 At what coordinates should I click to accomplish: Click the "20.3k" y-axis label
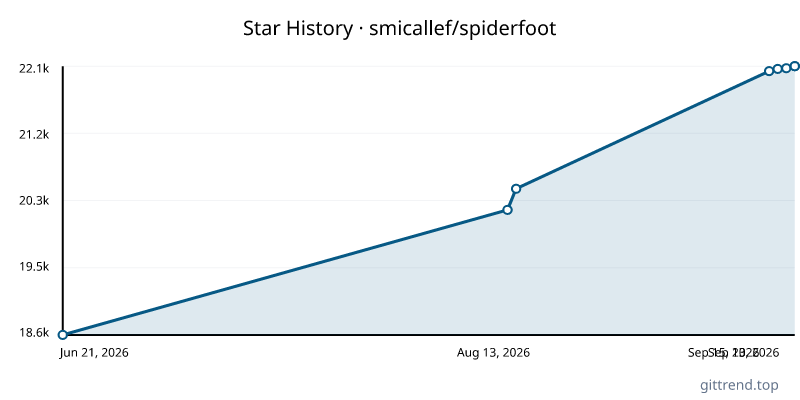point(34,201)
